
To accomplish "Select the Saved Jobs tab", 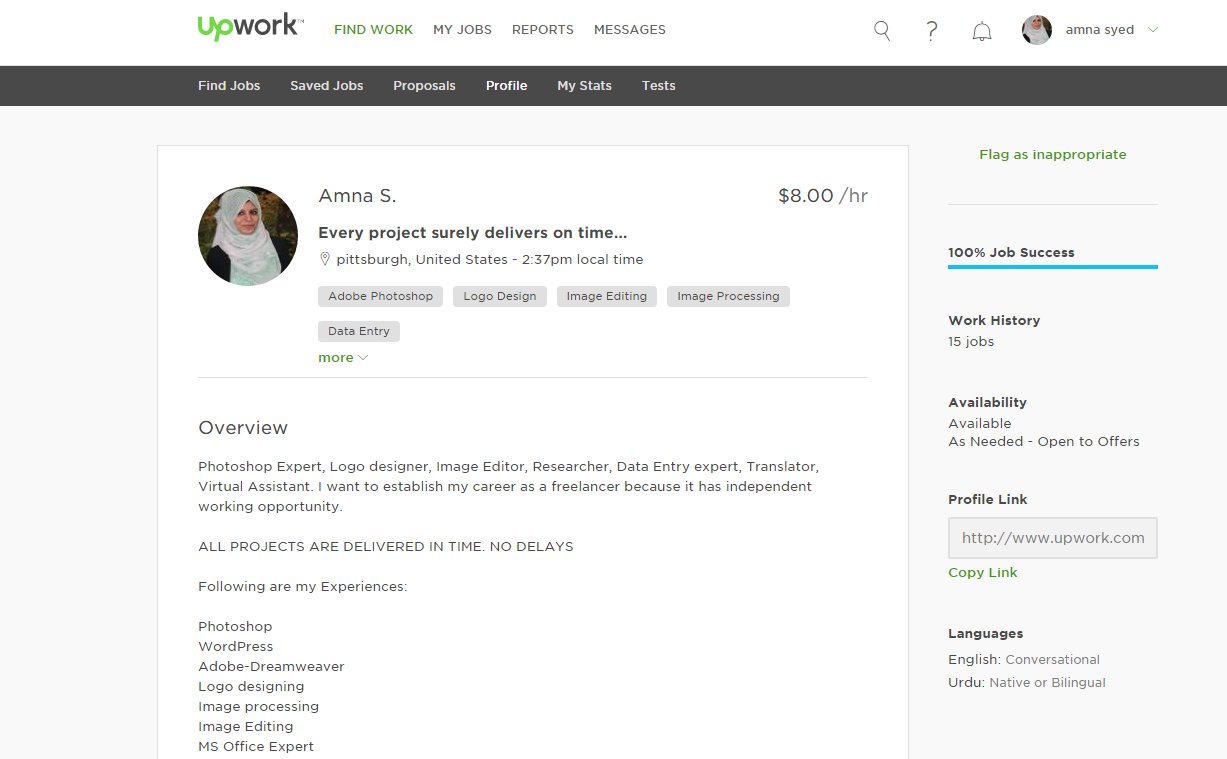I will tap(327, 86).
